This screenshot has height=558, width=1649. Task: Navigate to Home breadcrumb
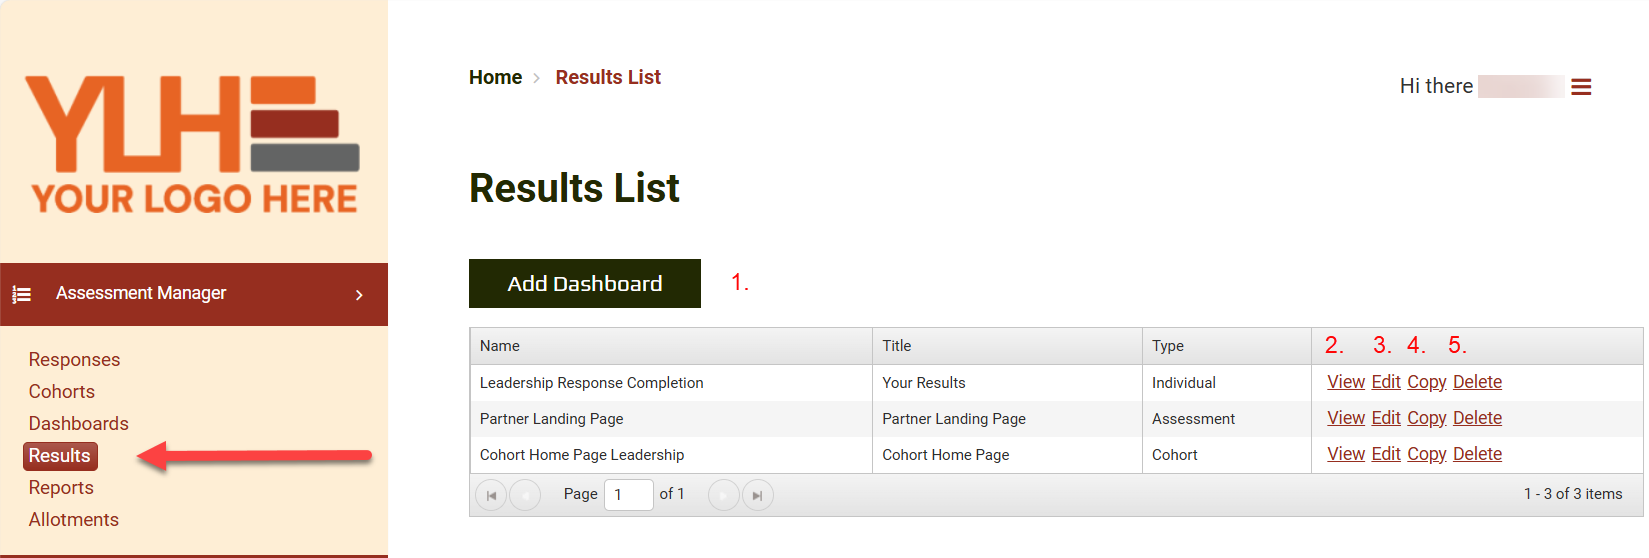(x=496, y=77)
